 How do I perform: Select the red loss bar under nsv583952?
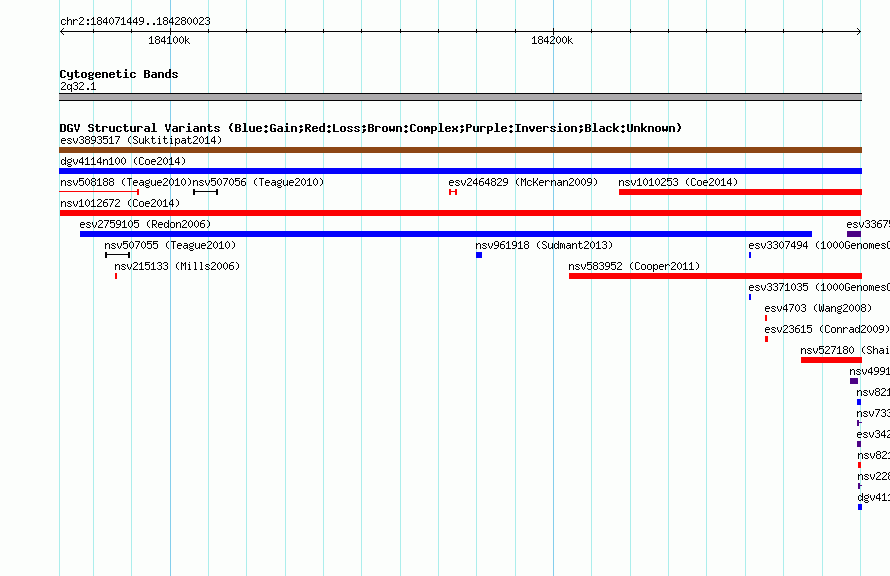[x=715, y=276]
